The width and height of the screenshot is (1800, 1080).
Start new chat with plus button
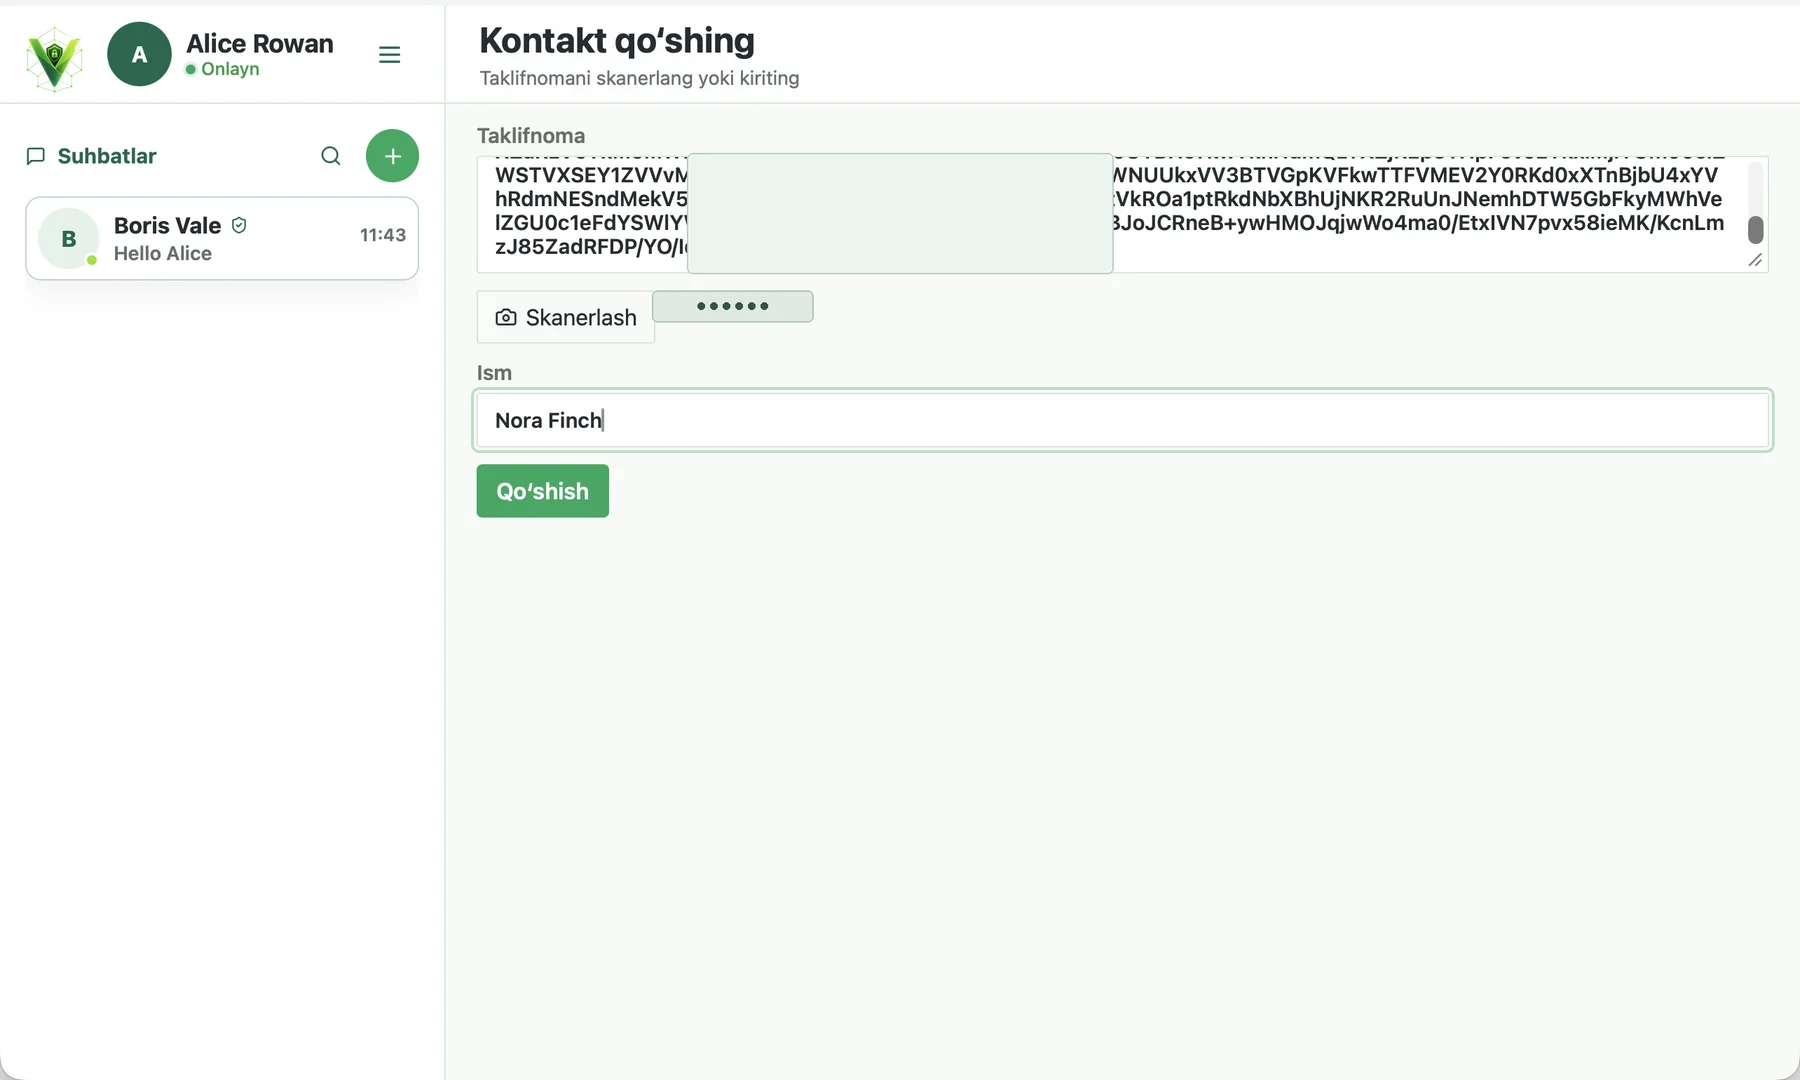pyautogui.click(x=392, y=156)
